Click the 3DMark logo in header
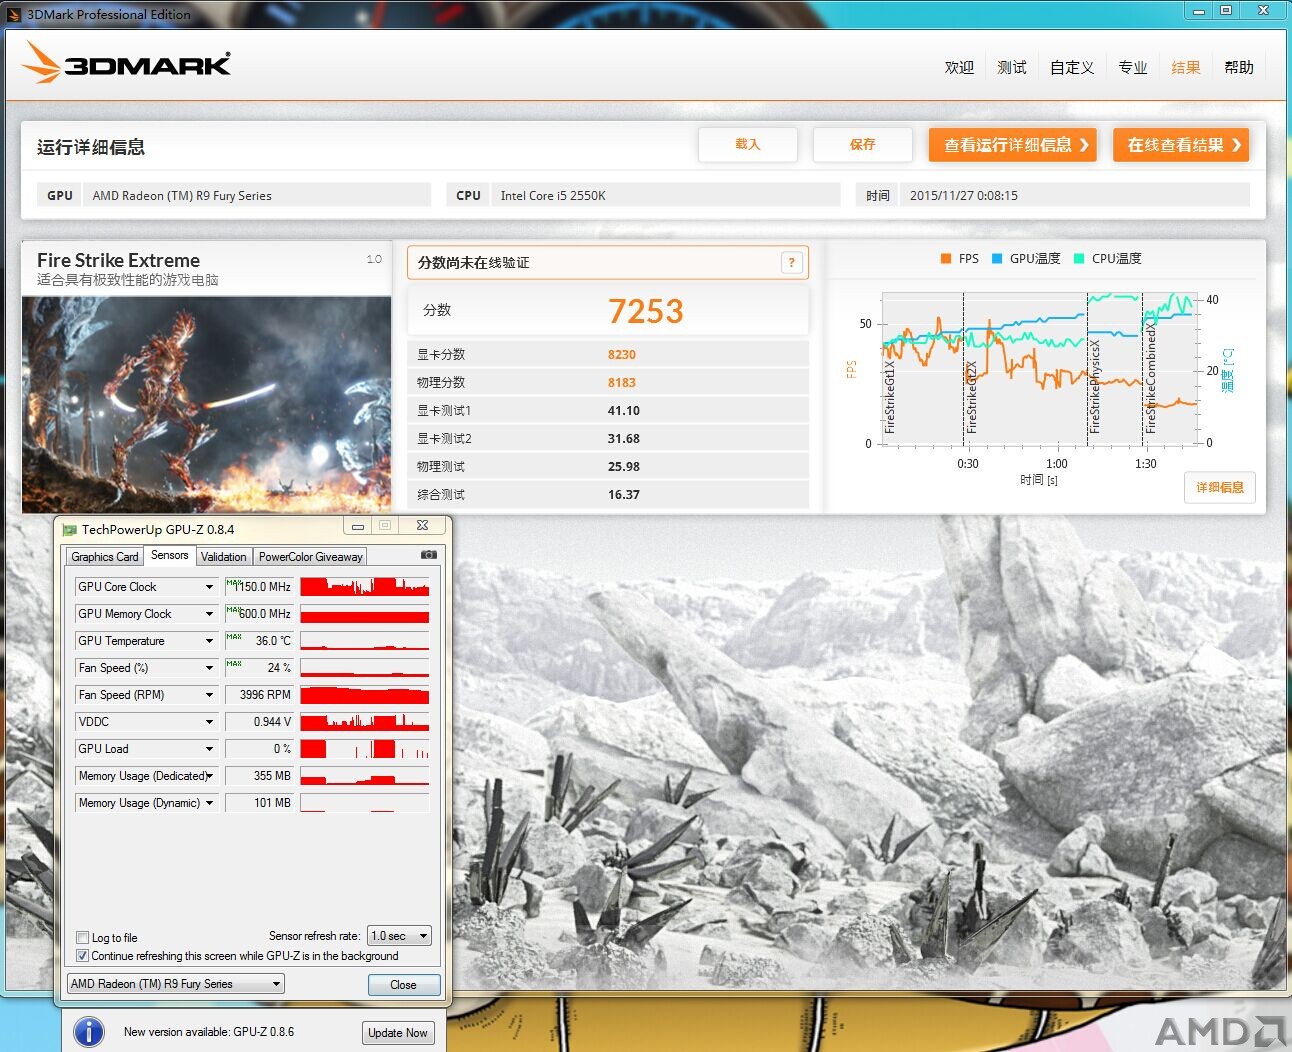1292x1052 pixels. (127, 63)
